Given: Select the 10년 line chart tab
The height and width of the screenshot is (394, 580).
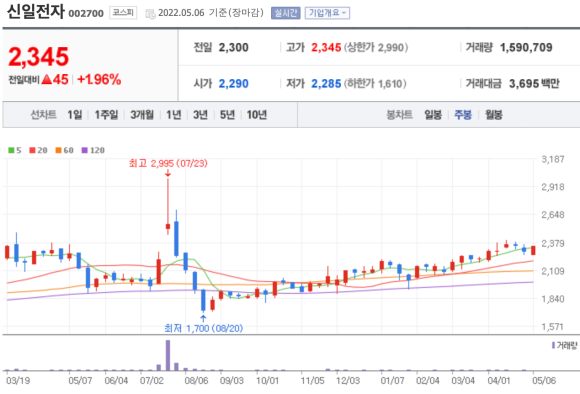Looking at the screenshot, I should point(257,115).
